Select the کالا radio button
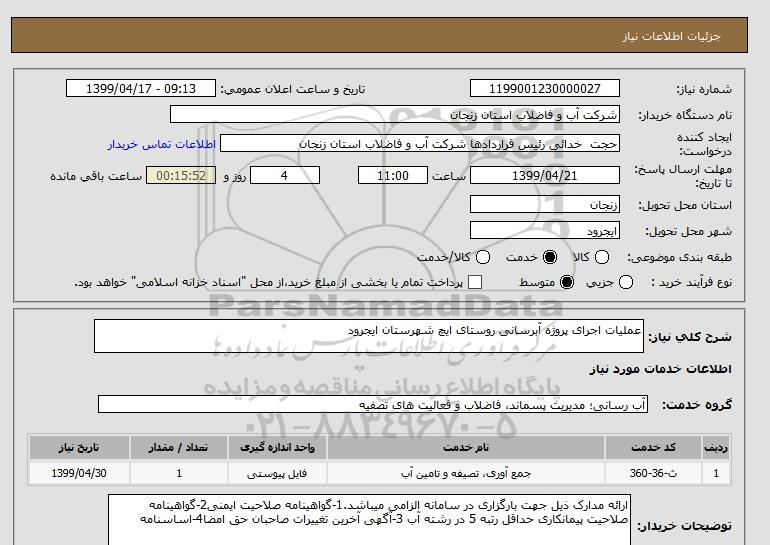The width and height of the screenshot is (770, 545). pos(602,257)
